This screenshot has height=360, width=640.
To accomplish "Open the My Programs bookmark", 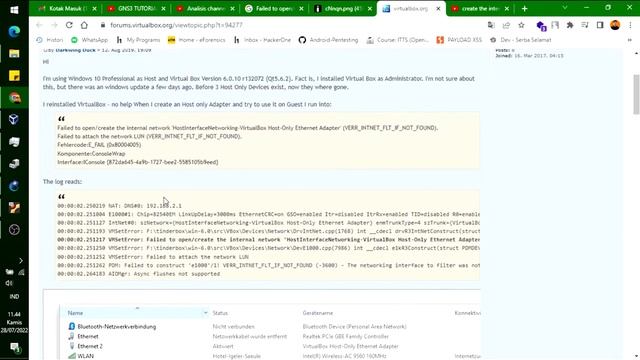I will pyautogui.click(x=138, y=40).
